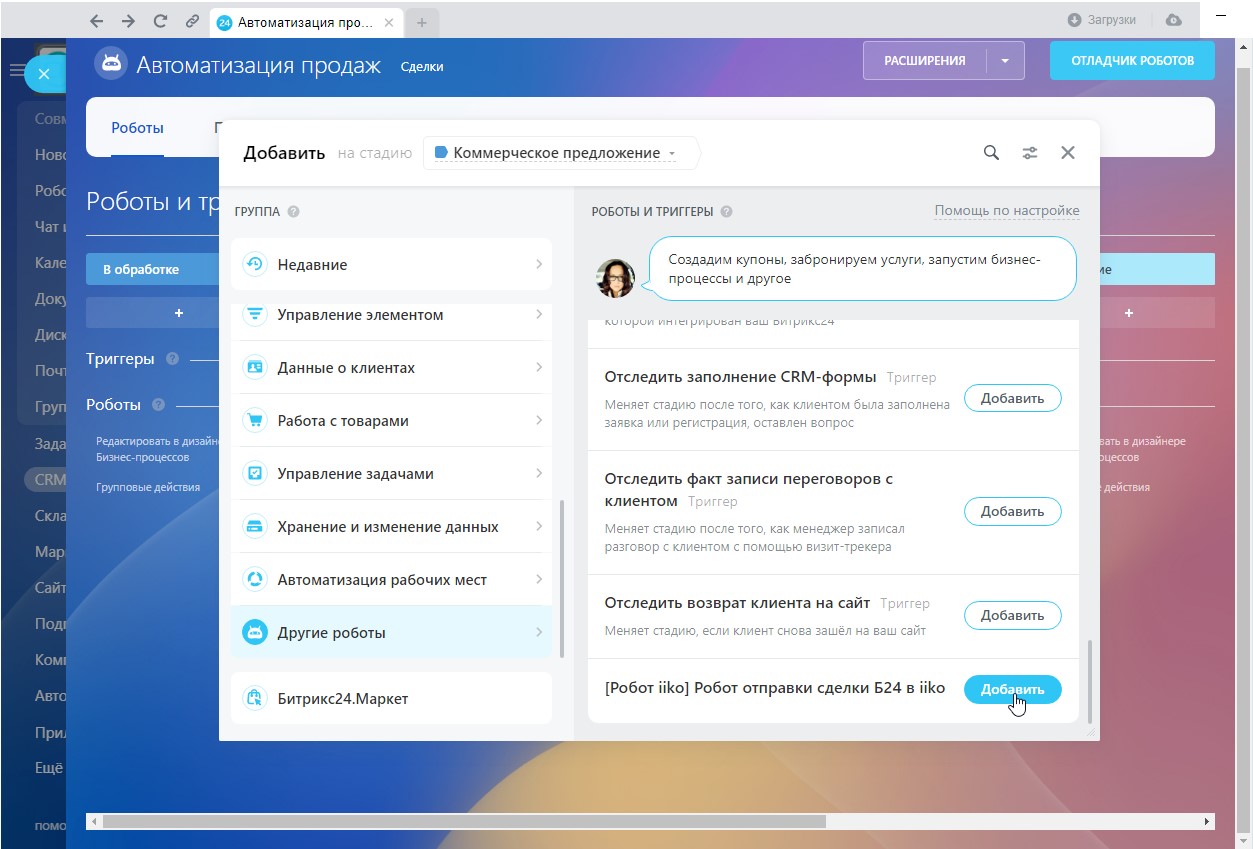
Task: Click the page horizontal scrollbar
Action: click(x=463, y=821)
